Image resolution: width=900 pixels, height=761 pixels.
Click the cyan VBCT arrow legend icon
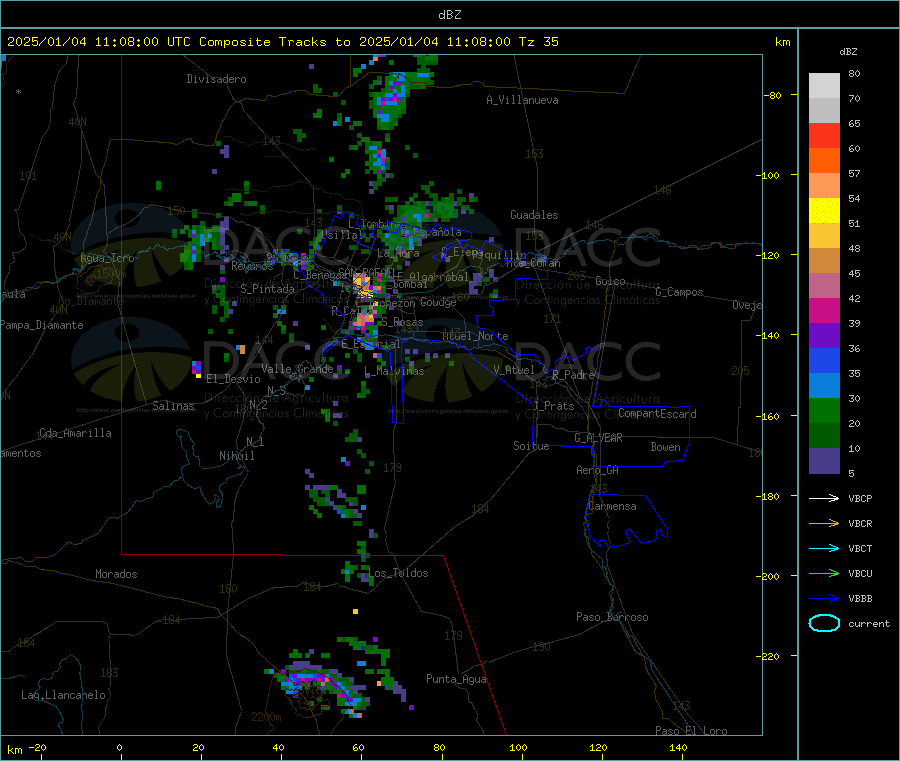tap(824, 548)
